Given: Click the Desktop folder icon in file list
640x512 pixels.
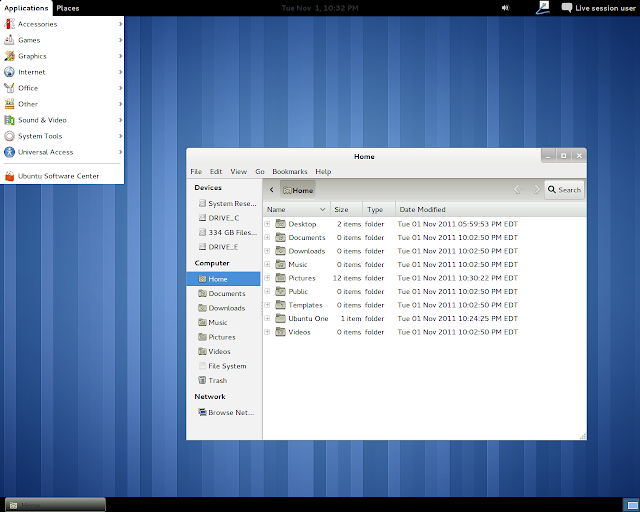Looking at the screenshot, I should point(280,224).
